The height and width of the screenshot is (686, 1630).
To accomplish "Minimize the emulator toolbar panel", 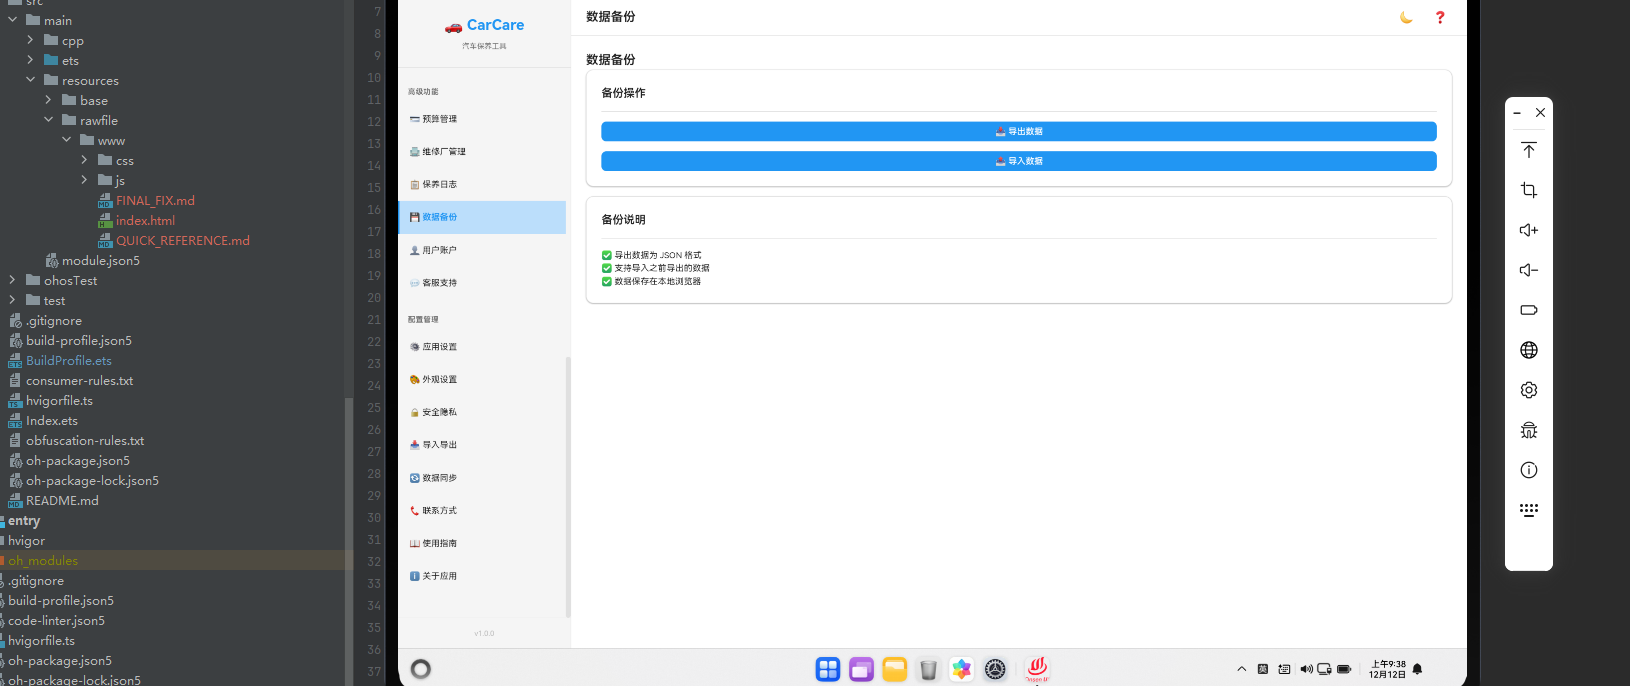I will [x=1517, y=113].
